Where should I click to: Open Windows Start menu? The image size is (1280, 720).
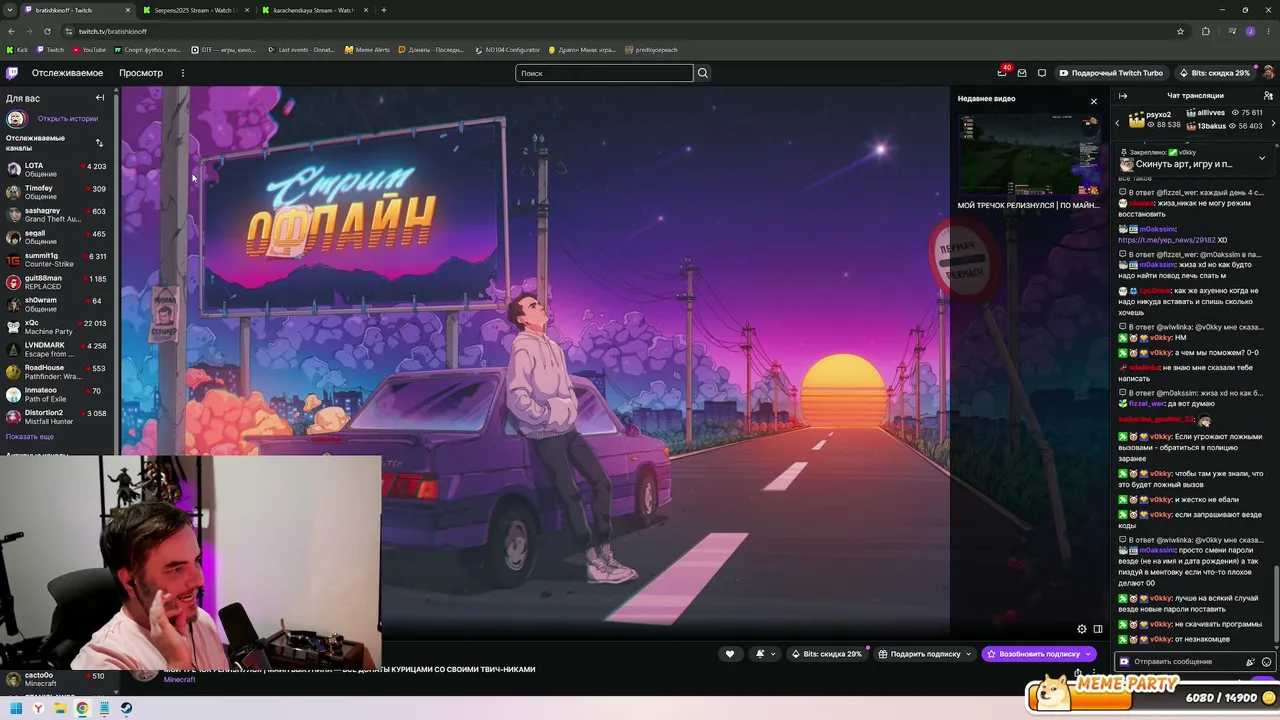16,708
